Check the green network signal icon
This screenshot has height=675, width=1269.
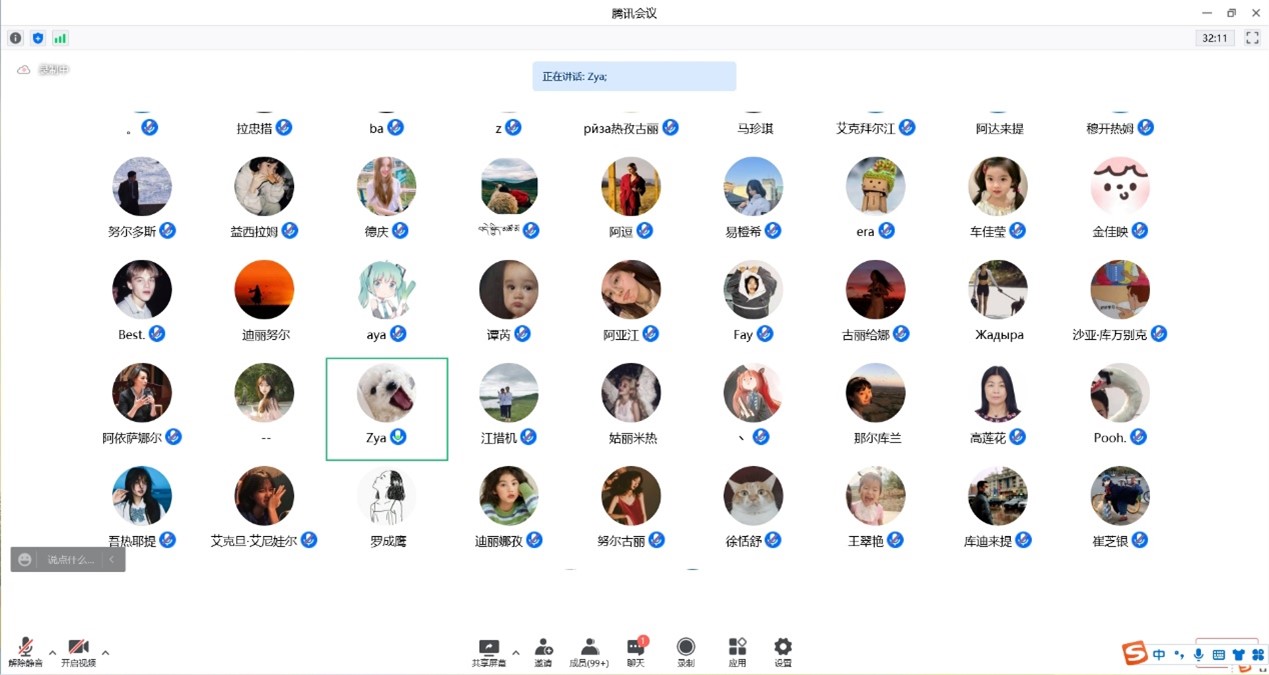click(x=60, y=38)
